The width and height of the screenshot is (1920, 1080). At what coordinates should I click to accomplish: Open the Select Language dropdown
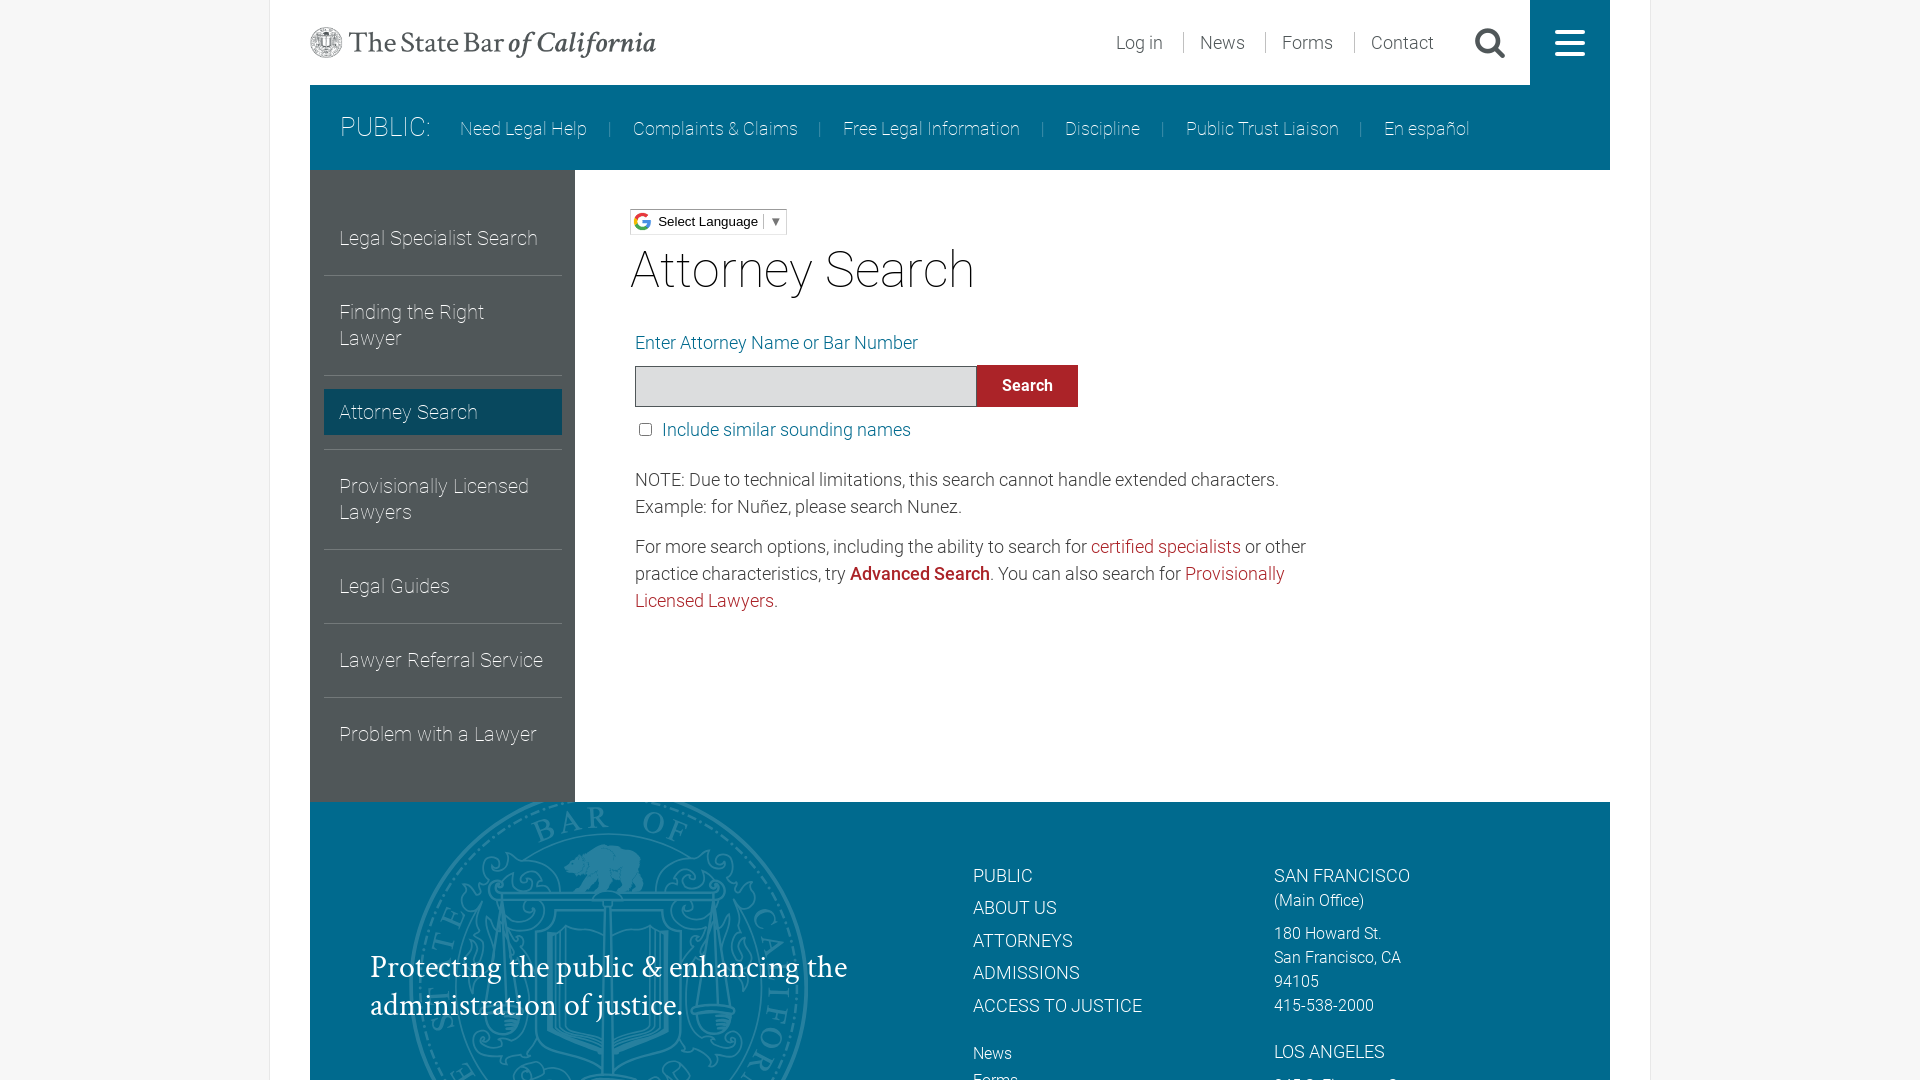[x=708, y=222]
